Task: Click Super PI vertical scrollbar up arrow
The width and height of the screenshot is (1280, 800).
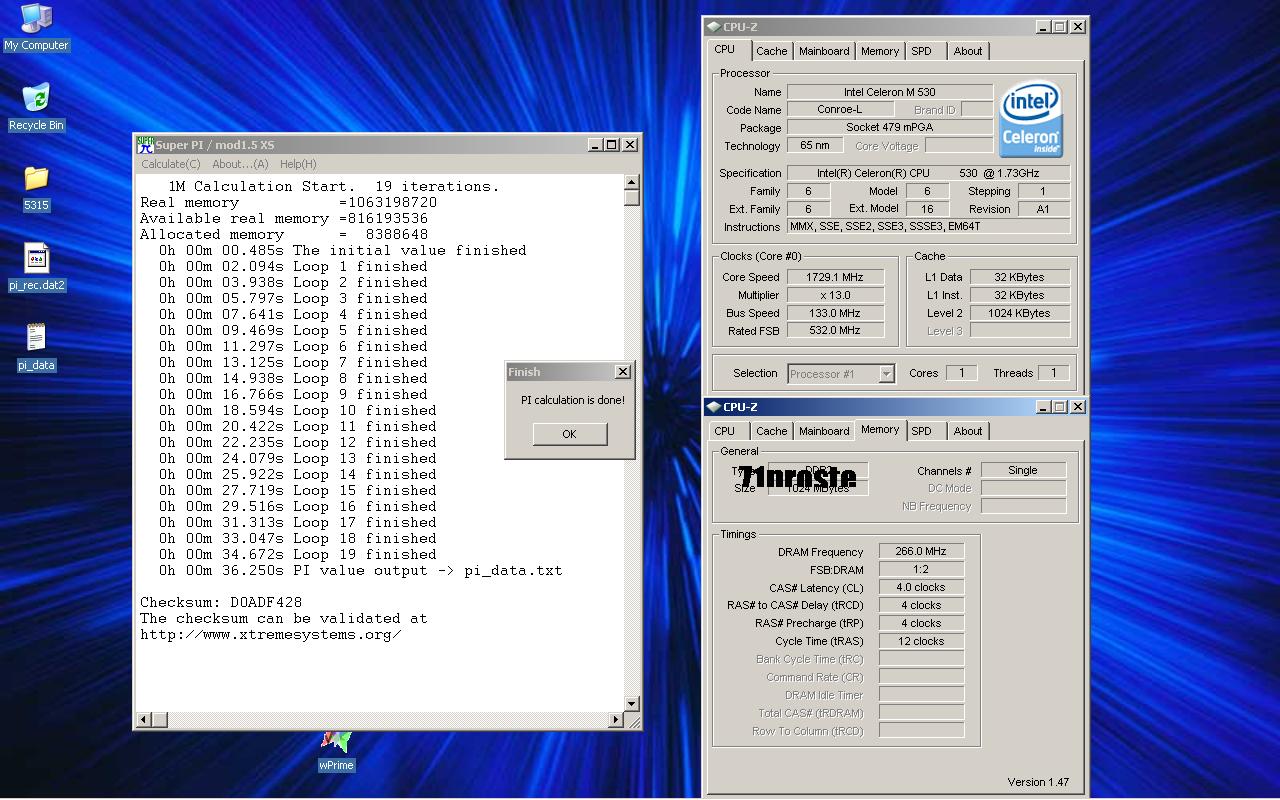Action: [x=632, y=183]
